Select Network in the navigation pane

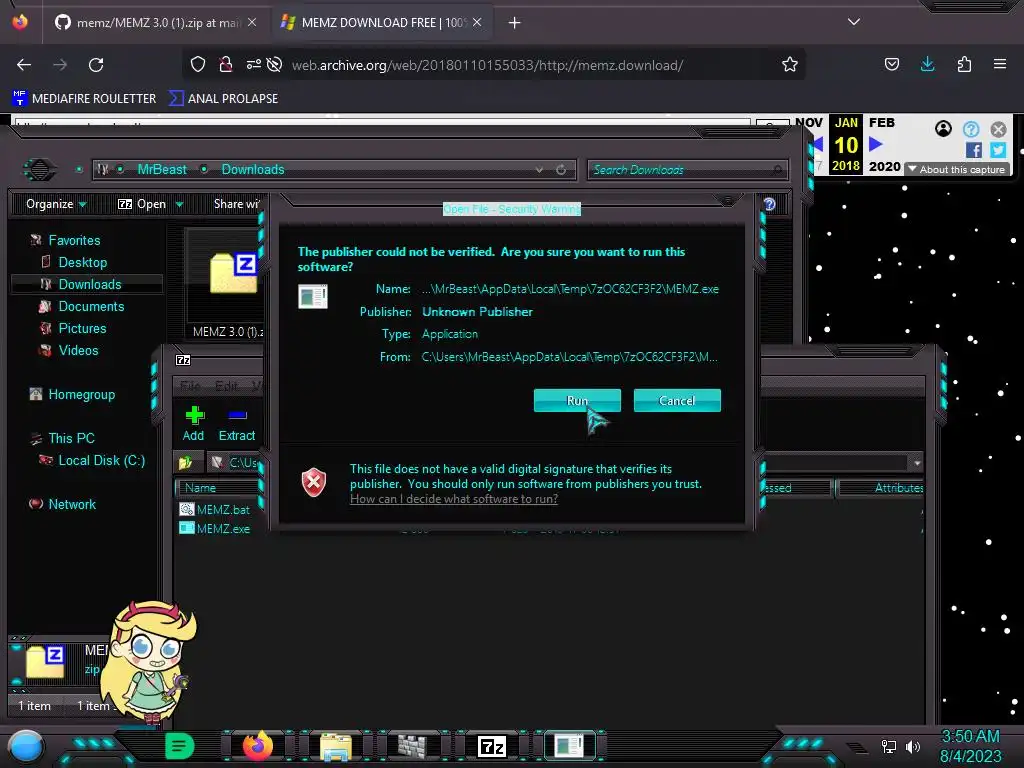coord(72,504)
